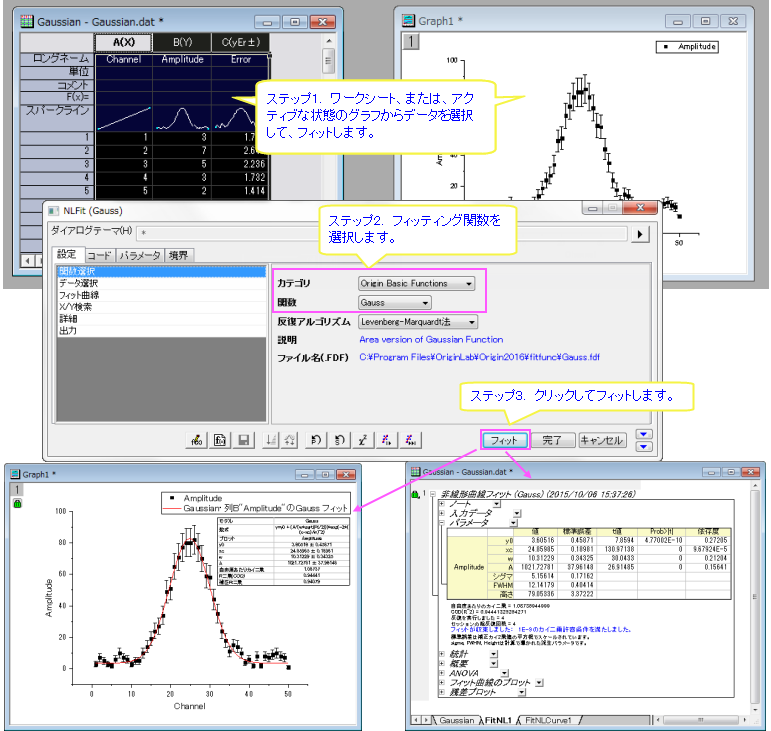Click the save fitting function disk icon
Viewport: 771px width, 731px height.
[x=243, y=439]
